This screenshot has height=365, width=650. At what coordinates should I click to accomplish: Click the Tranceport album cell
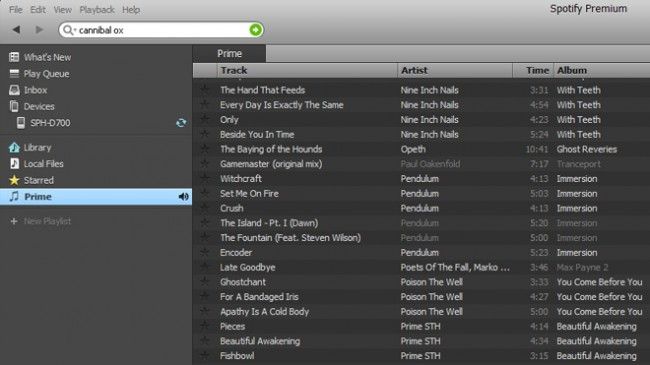click(578, 164)
